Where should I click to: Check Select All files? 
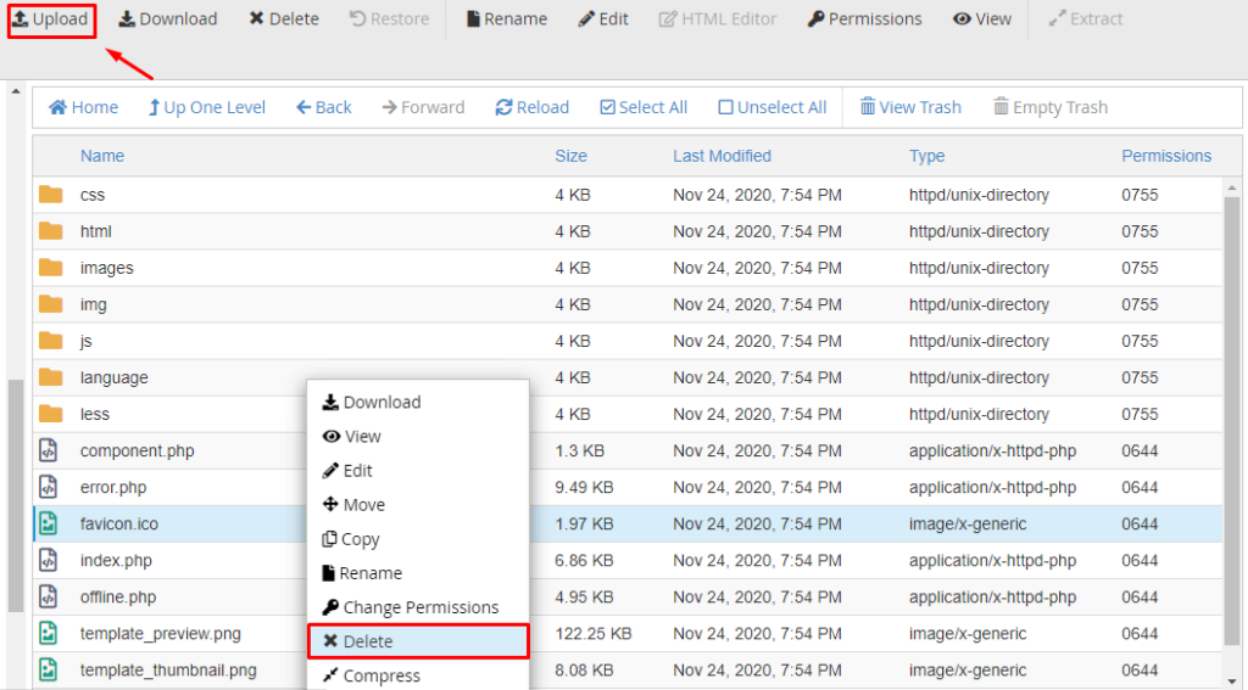[x=643, y=107]
